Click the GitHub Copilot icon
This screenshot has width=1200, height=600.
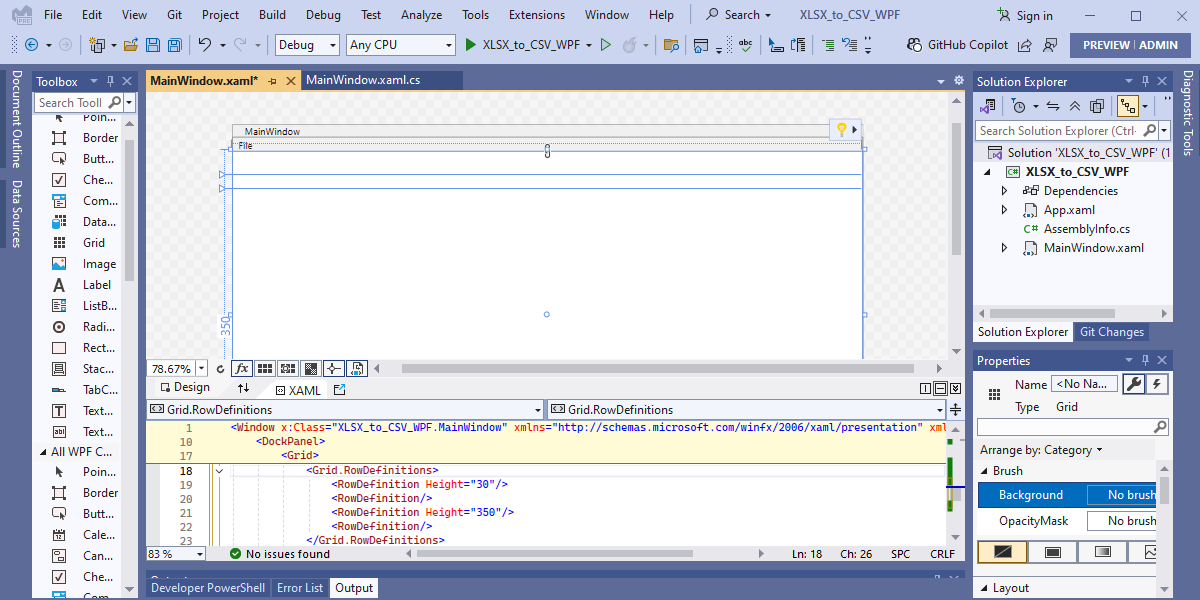(915, 45)
